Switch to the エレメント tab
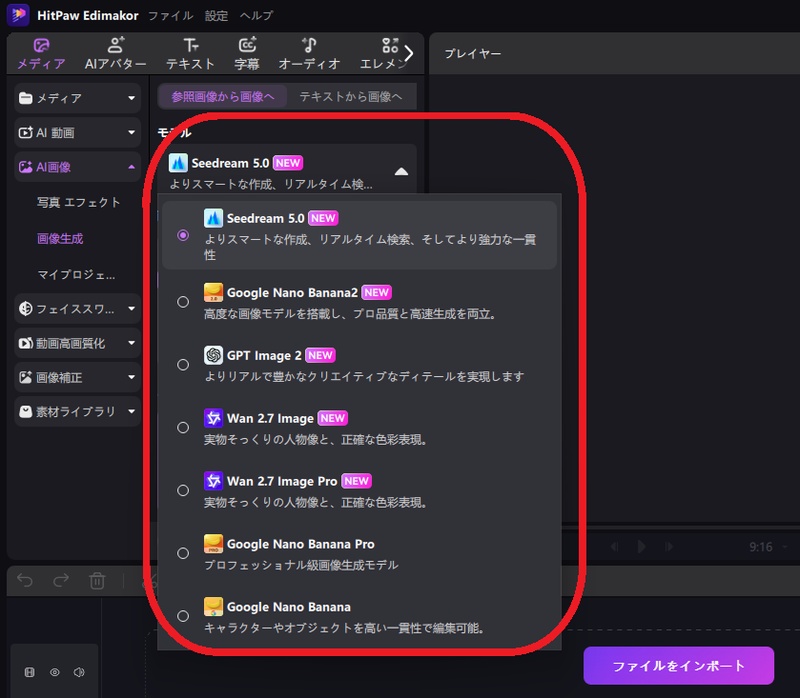800x698 pixels. click(383, 54)
